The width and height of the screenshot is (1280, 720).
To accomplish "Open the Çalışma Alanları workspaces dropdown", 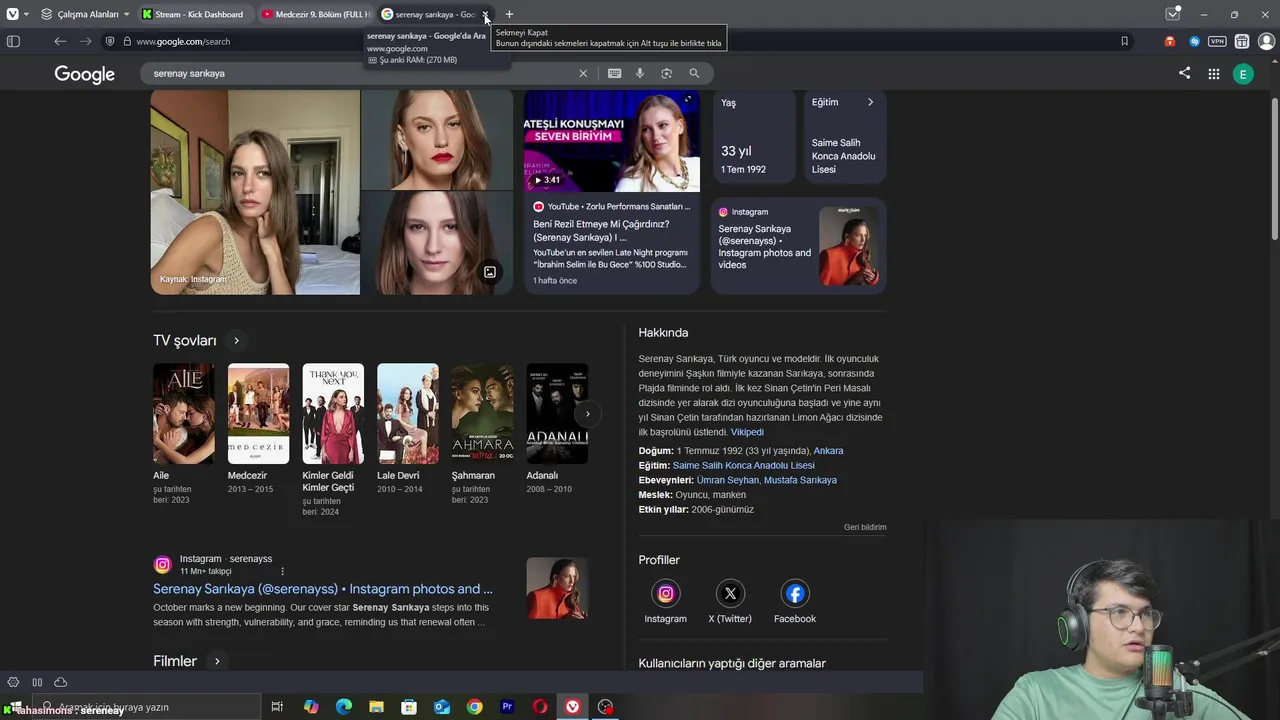I will point(85,14).
